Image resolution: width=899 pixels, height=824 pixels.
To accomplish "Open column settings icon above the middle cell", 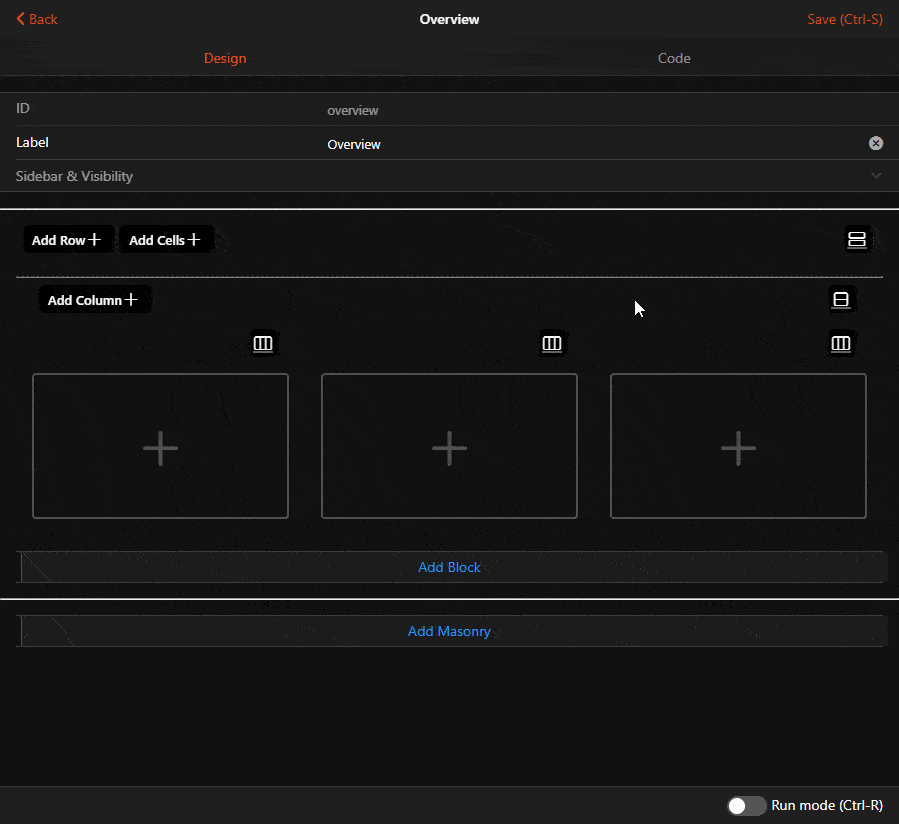I will coord(552,343).
